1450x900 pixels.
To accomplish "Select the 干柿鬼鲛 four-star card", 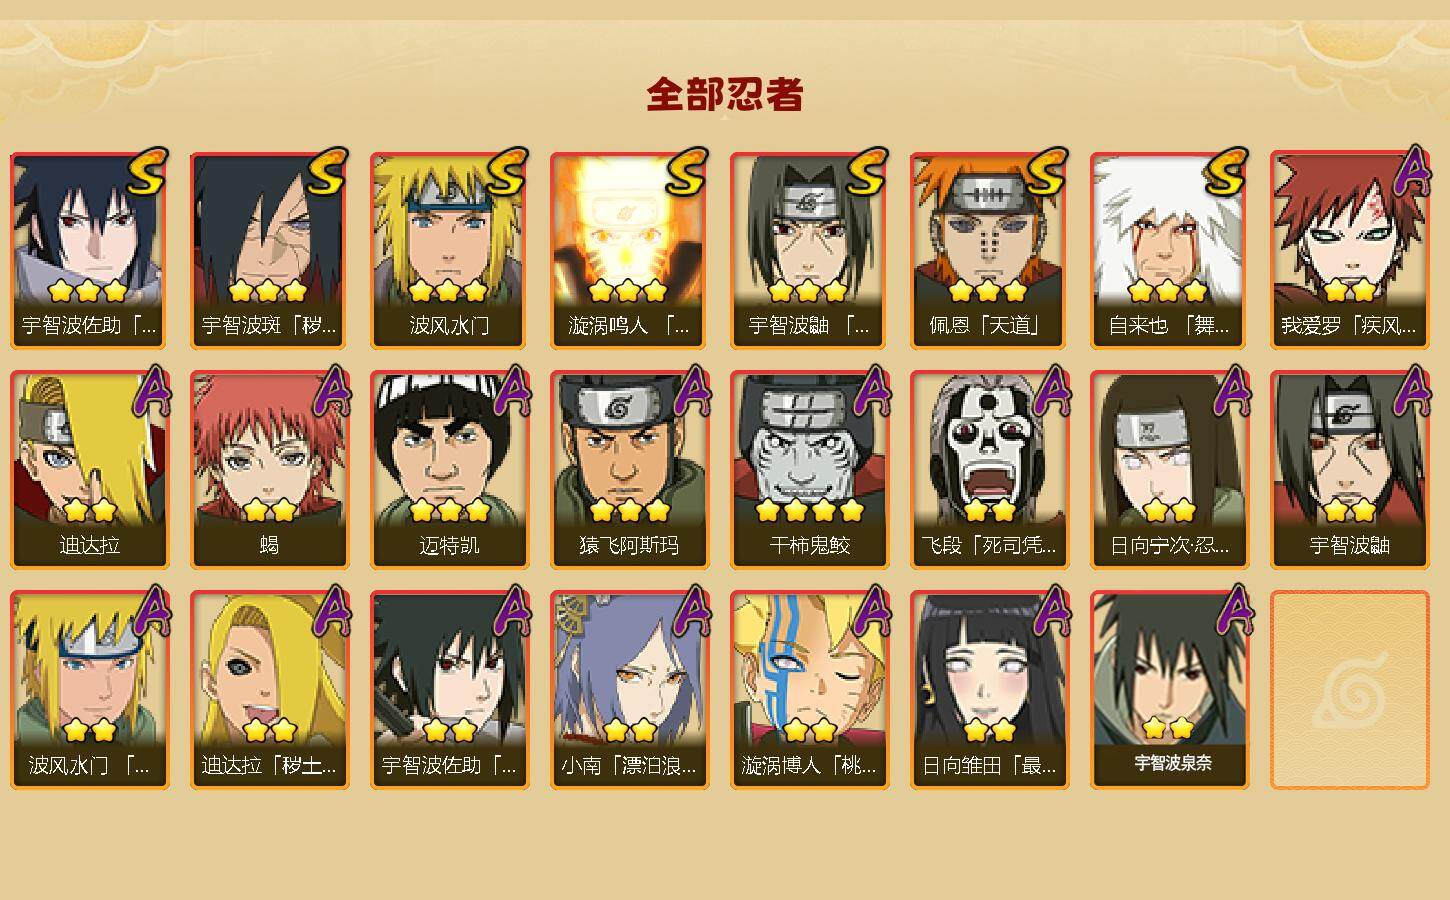I will tap(809, 470).
